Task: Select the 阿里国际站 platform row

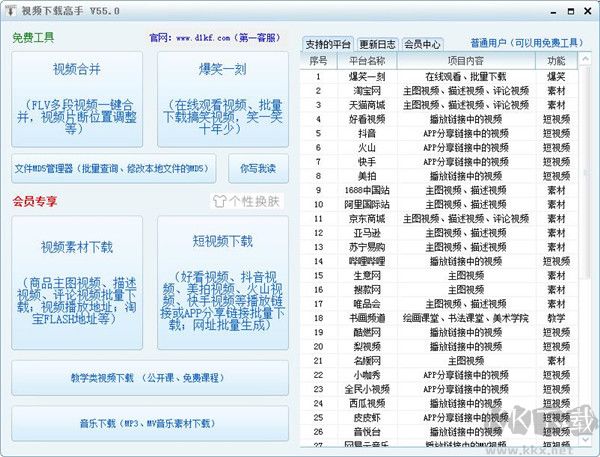Action: [x=439, y=204]
